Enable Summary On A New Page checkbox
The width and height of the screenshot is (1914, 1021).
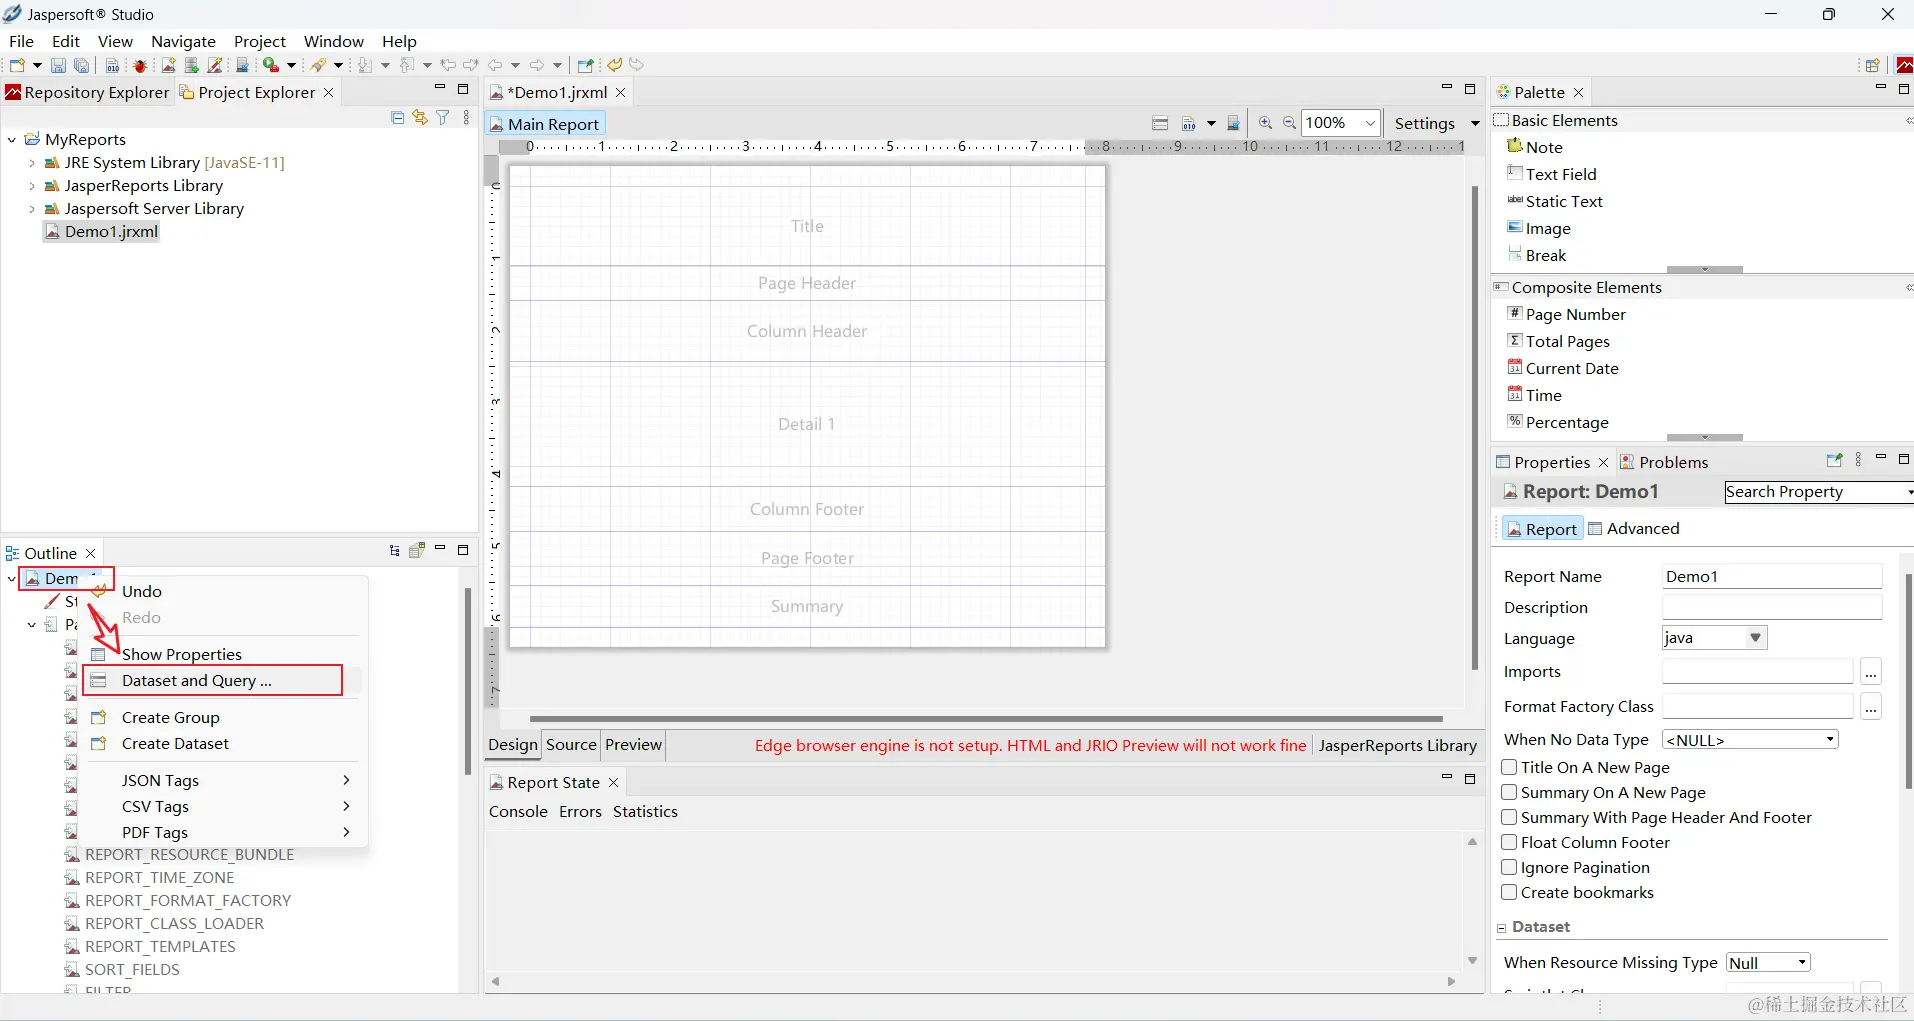pyautogui.click(x=1510, y=792)
